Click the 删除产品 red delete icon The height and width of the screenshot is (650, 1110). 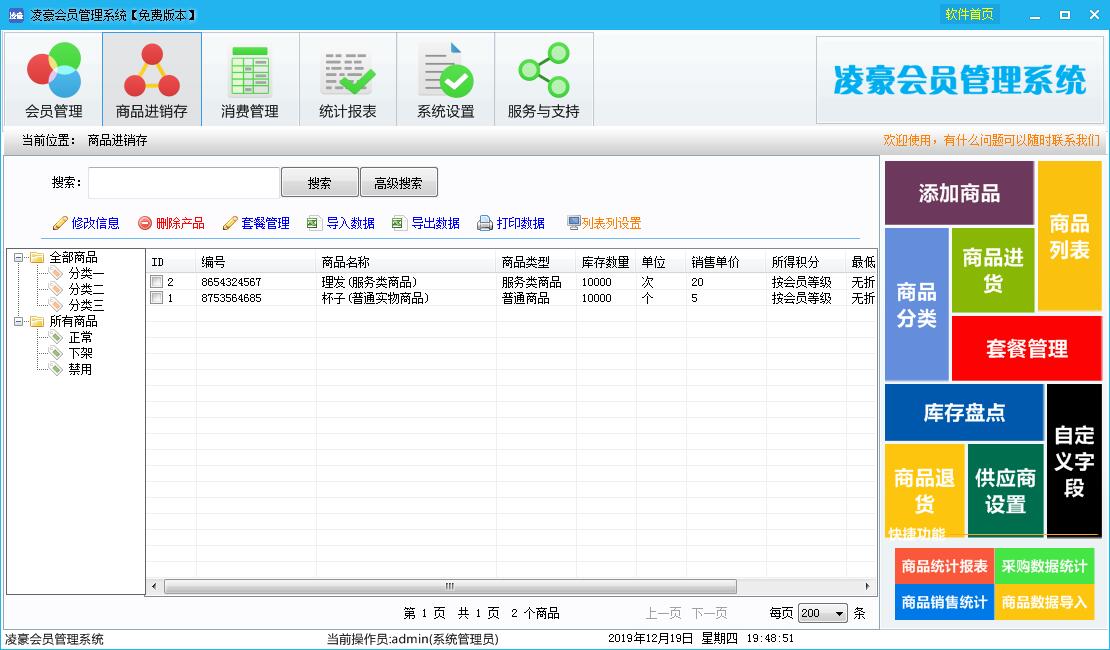tap(145, 223)
